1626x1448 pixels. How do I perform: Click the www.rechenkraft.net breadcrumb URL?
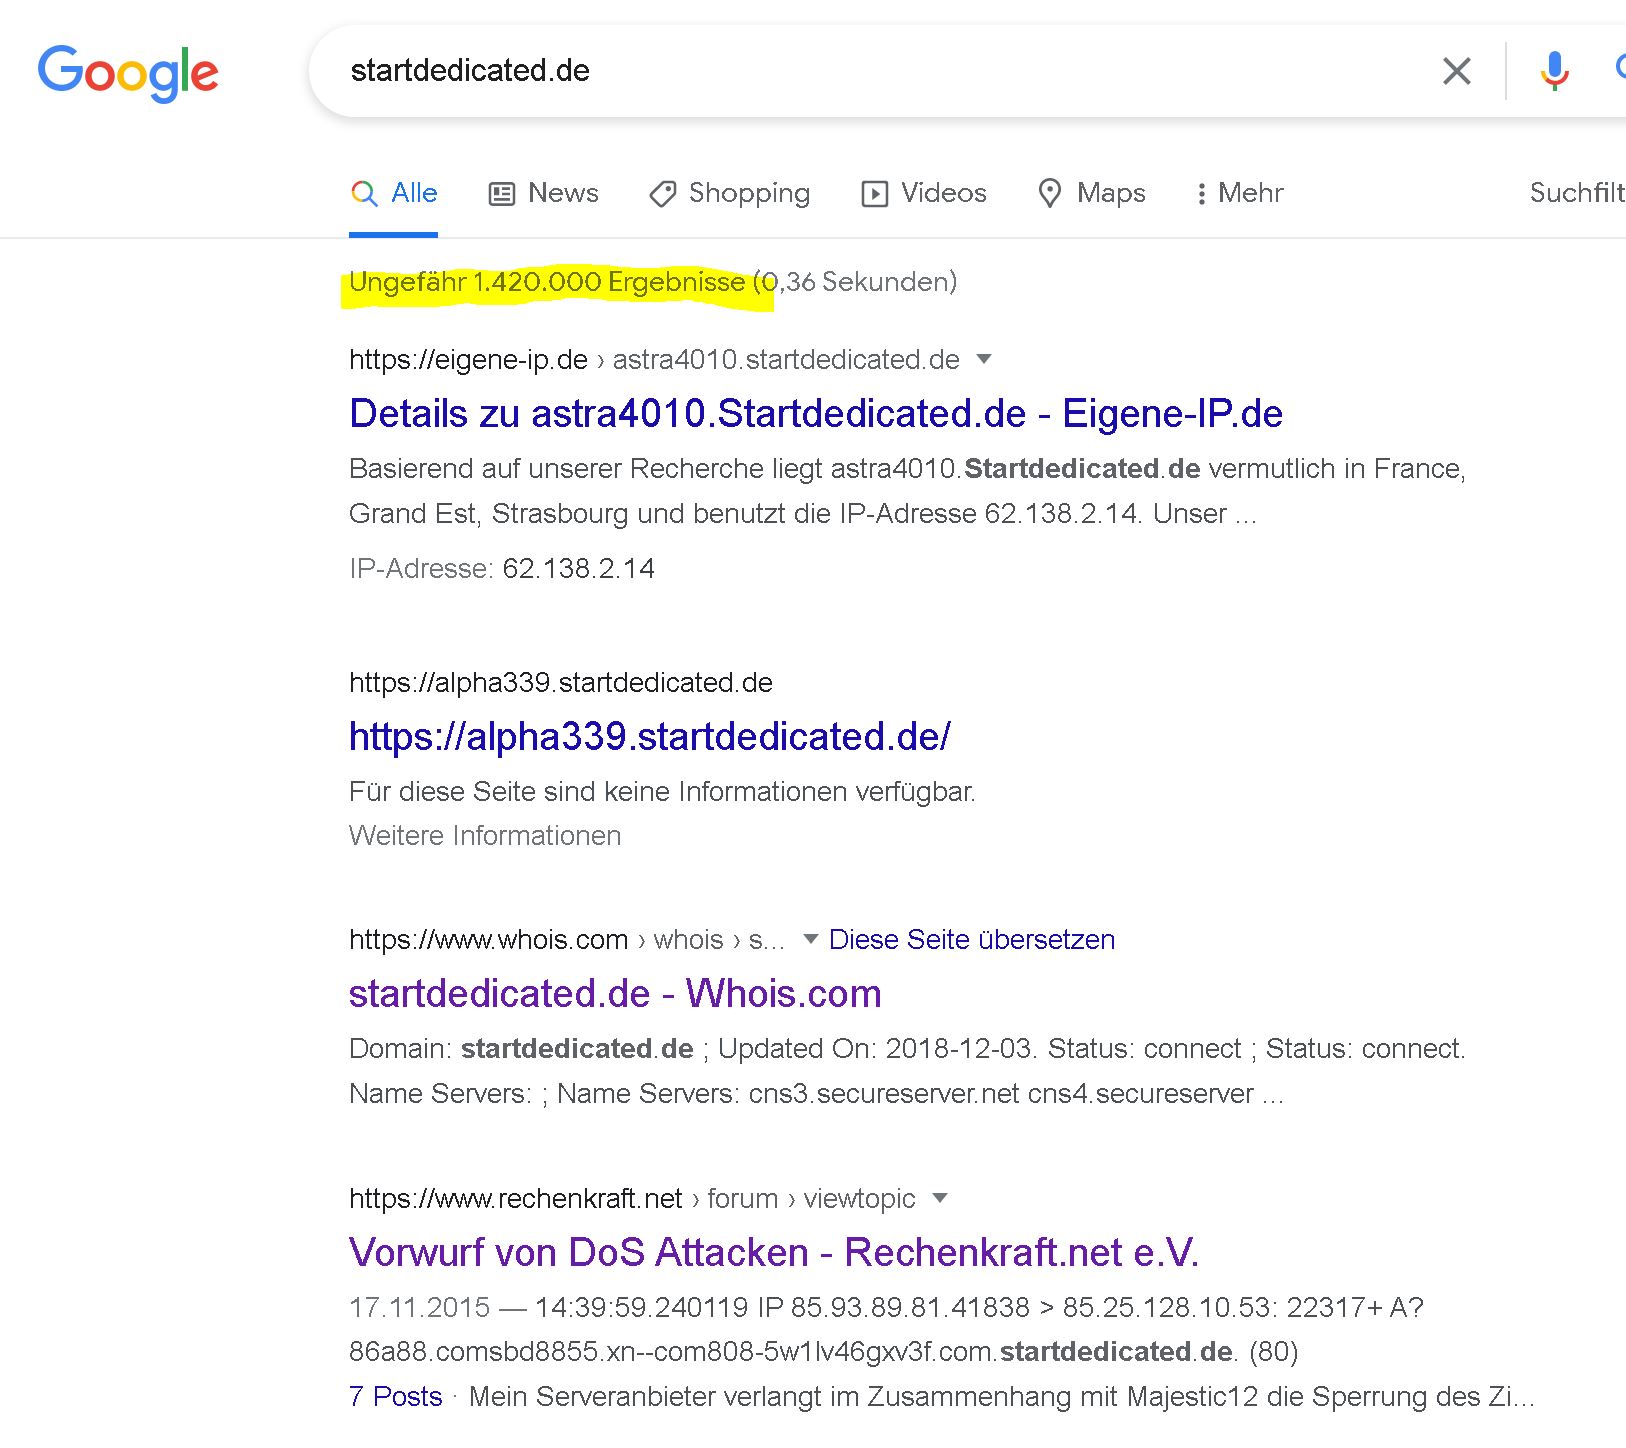[632, 1198]
